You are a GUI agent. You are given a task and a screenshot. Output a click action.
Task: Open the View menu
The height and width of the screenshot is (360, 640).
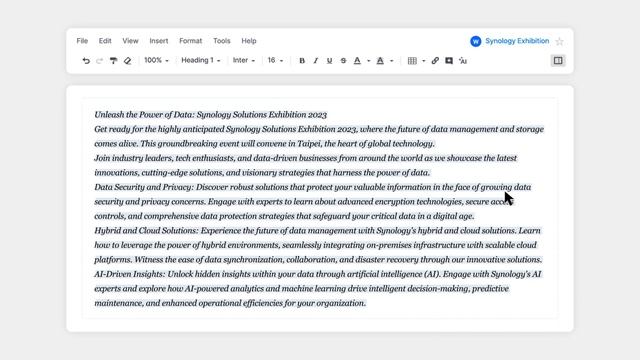tap(130, 41)
